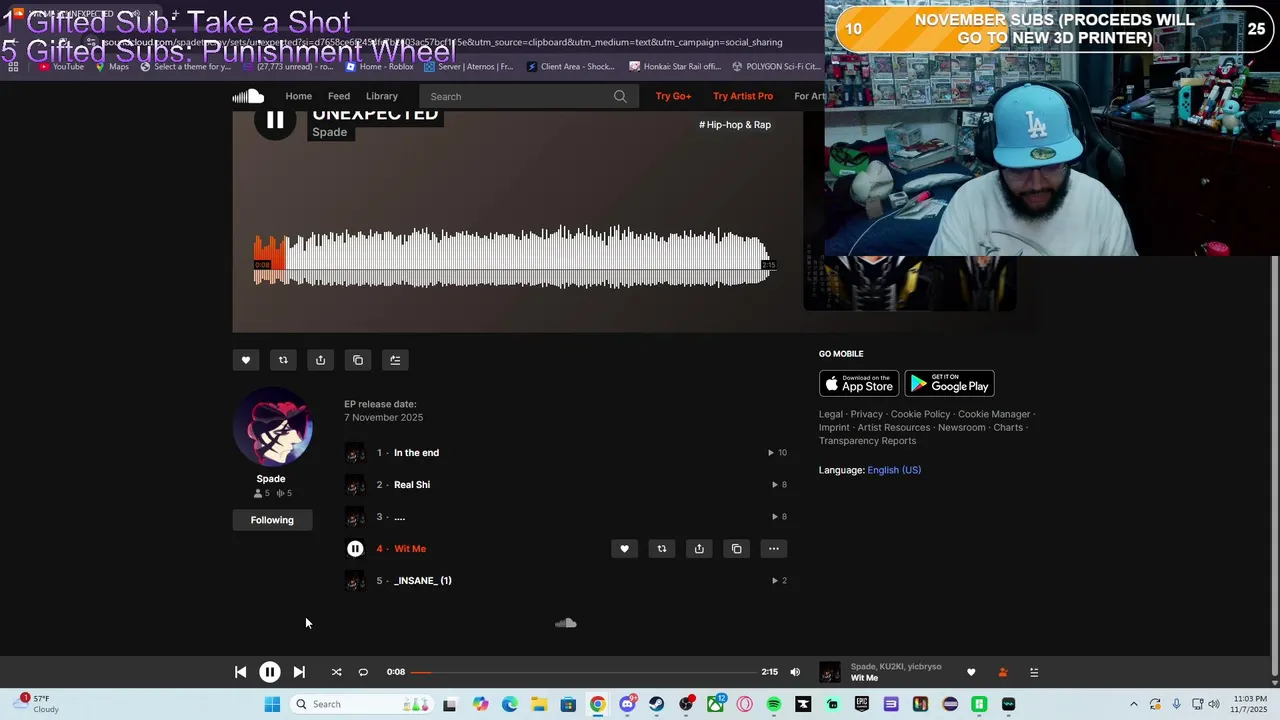Open the Spade artist link under the title
This screenshot has height=720, width=1280.
329,132
